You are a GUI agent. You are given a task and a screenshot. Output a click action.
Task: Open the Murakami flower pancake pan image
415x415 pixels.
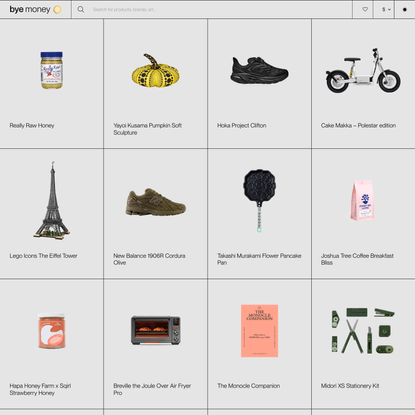pyautogui.click(x=259, y=200)
